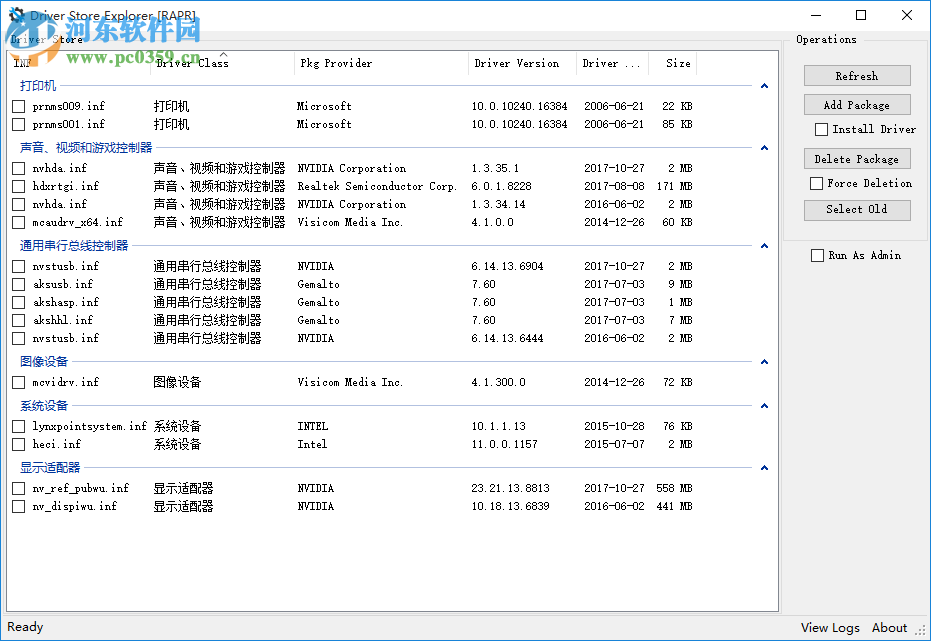Enable Force Deletion

coord(817,183)
